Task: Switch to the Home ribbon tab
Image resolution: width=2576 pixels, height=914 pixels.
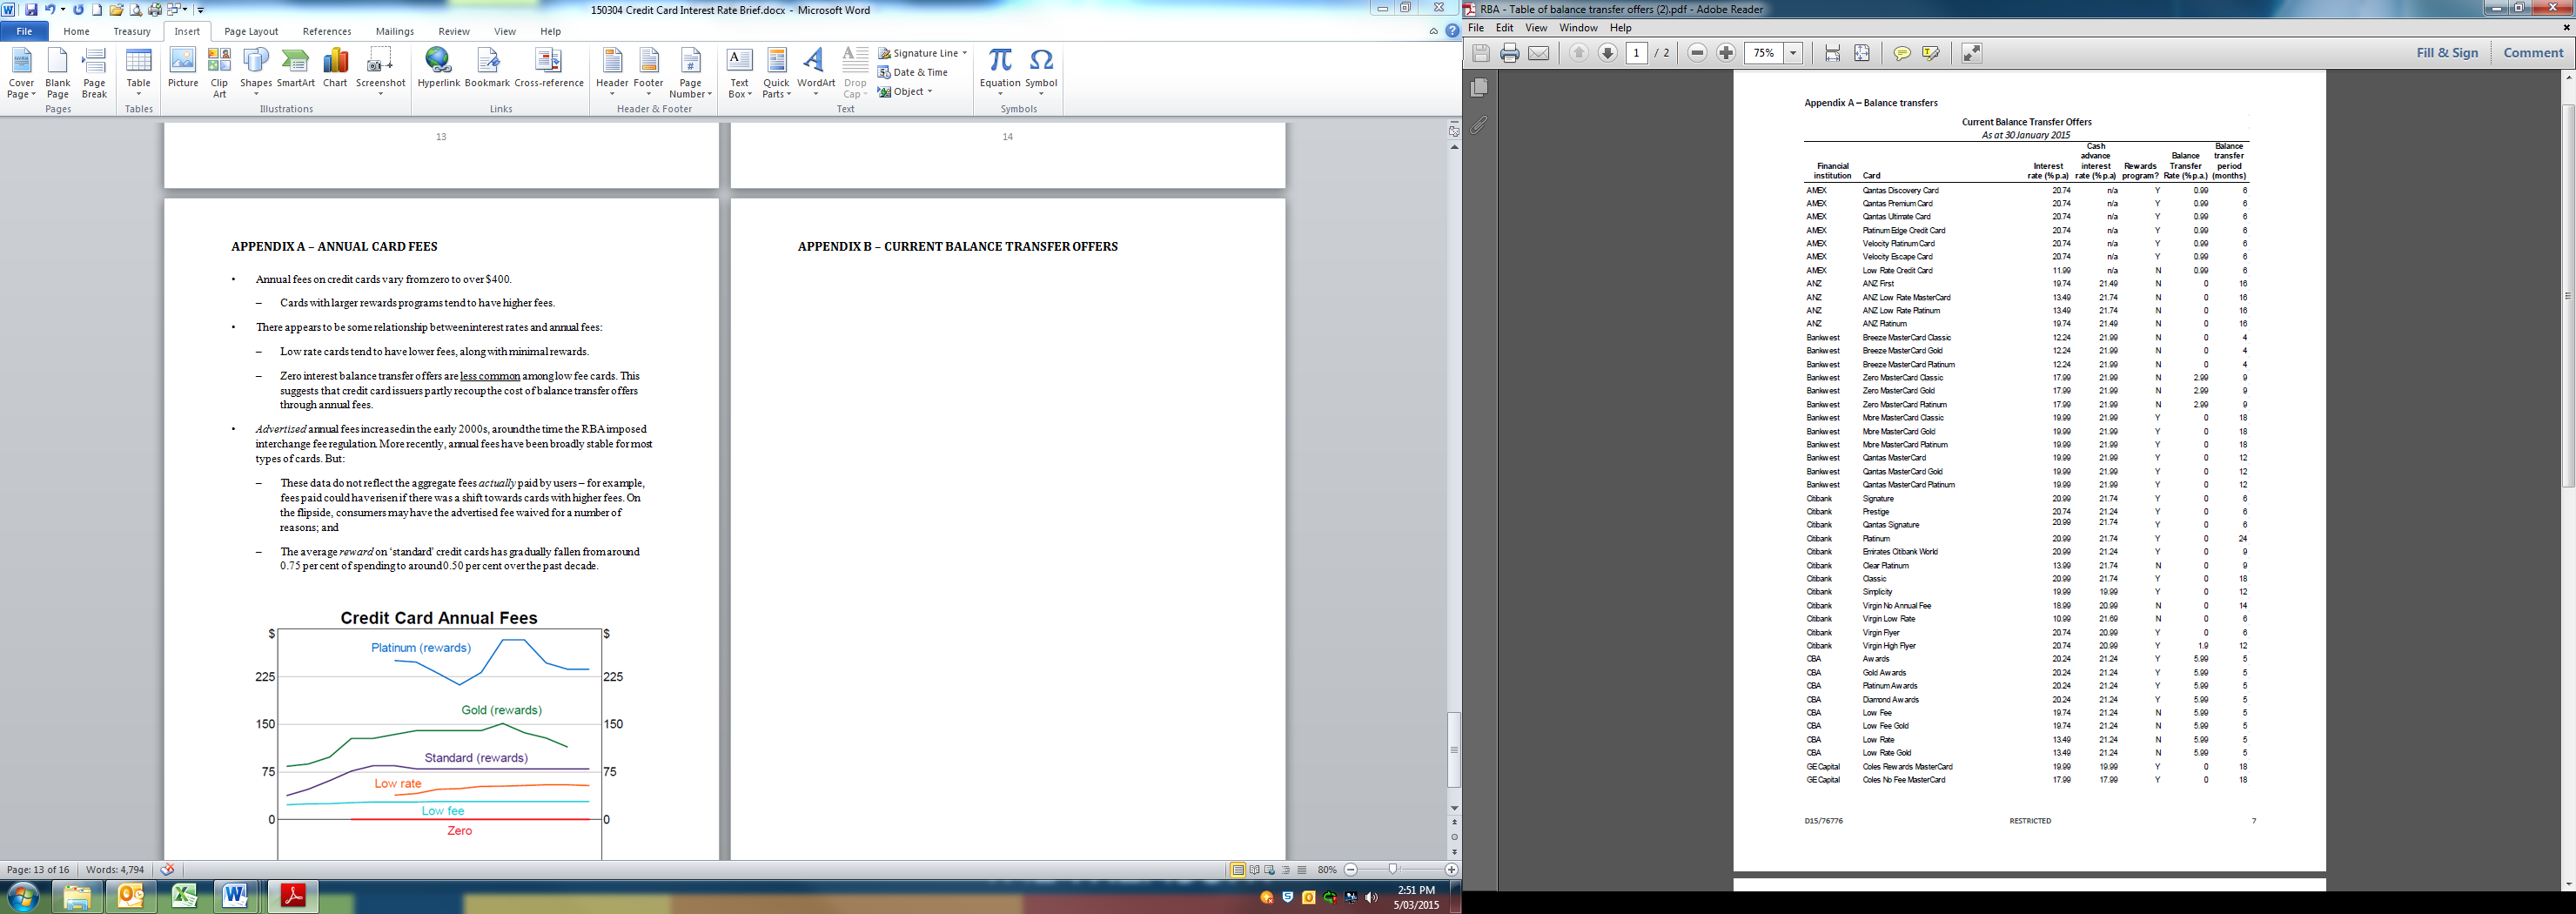Action: tap(77, 31)
